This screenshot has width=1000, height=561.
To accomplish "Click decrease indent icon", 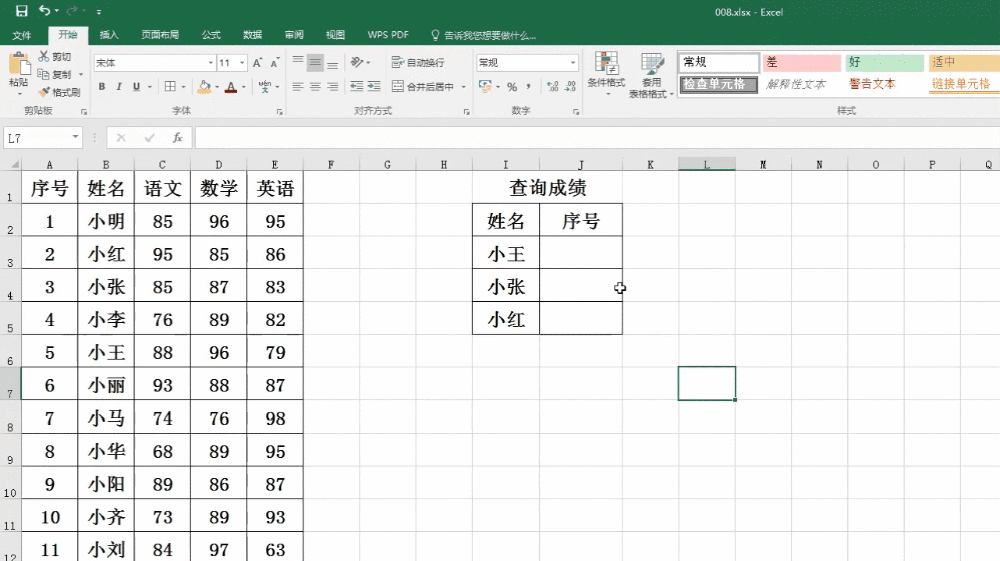I will pos(357,87).
